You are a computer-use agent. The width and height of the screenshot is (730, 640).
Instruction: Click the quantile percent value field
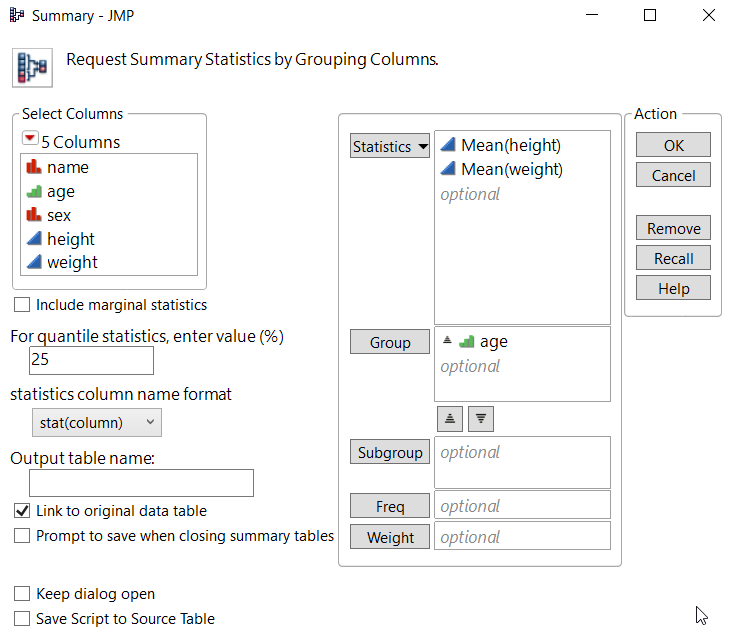pos(92,360)
